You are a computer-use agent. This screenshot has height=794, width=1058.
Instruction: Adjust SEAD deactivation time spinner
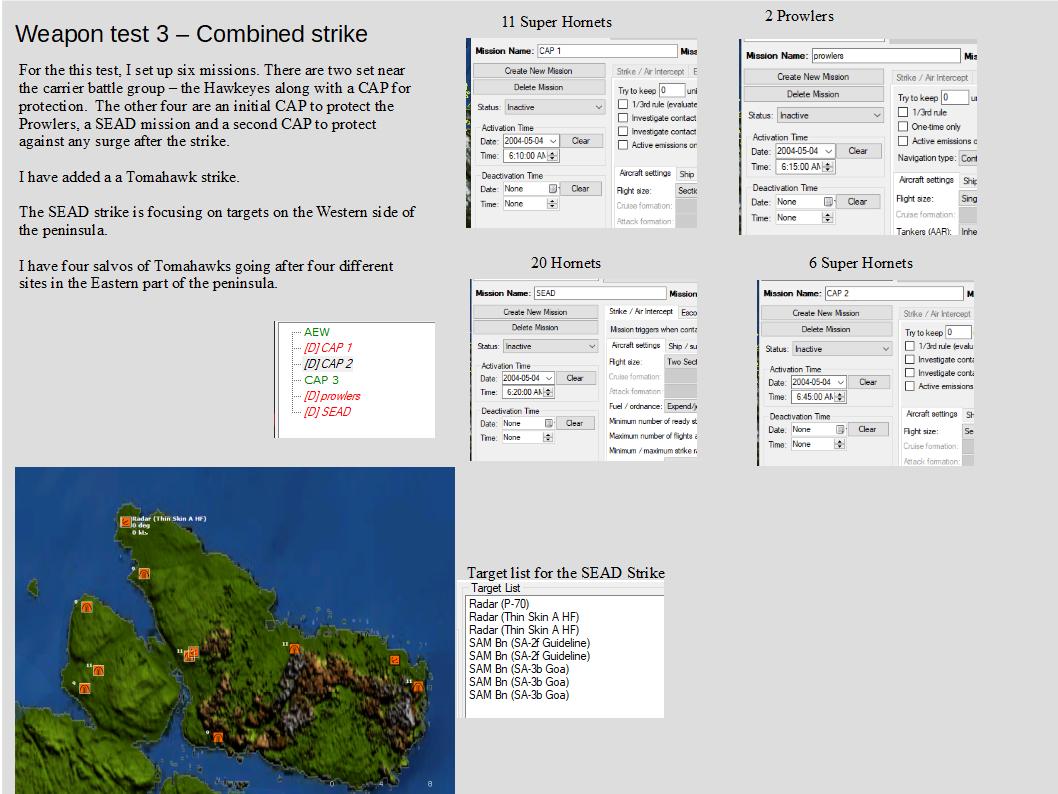tap(548, 438)
